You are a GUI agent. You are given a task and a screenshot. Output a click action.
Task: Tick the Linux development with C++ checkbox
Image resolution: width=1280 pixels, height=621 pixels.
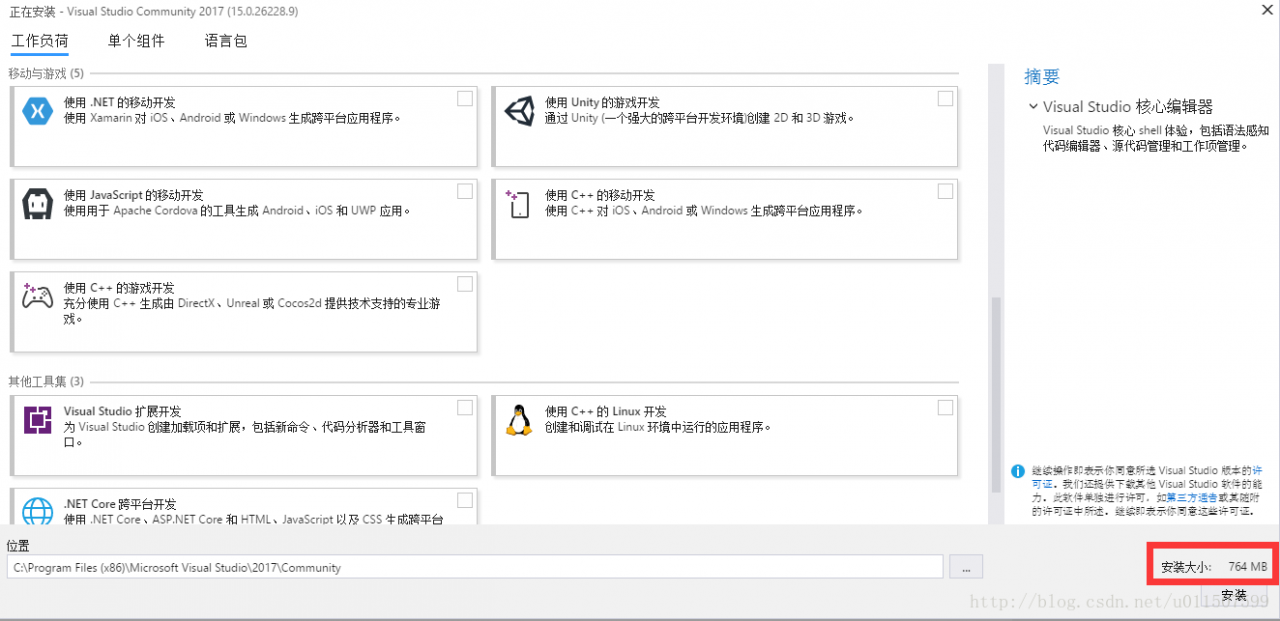(945, 408)
